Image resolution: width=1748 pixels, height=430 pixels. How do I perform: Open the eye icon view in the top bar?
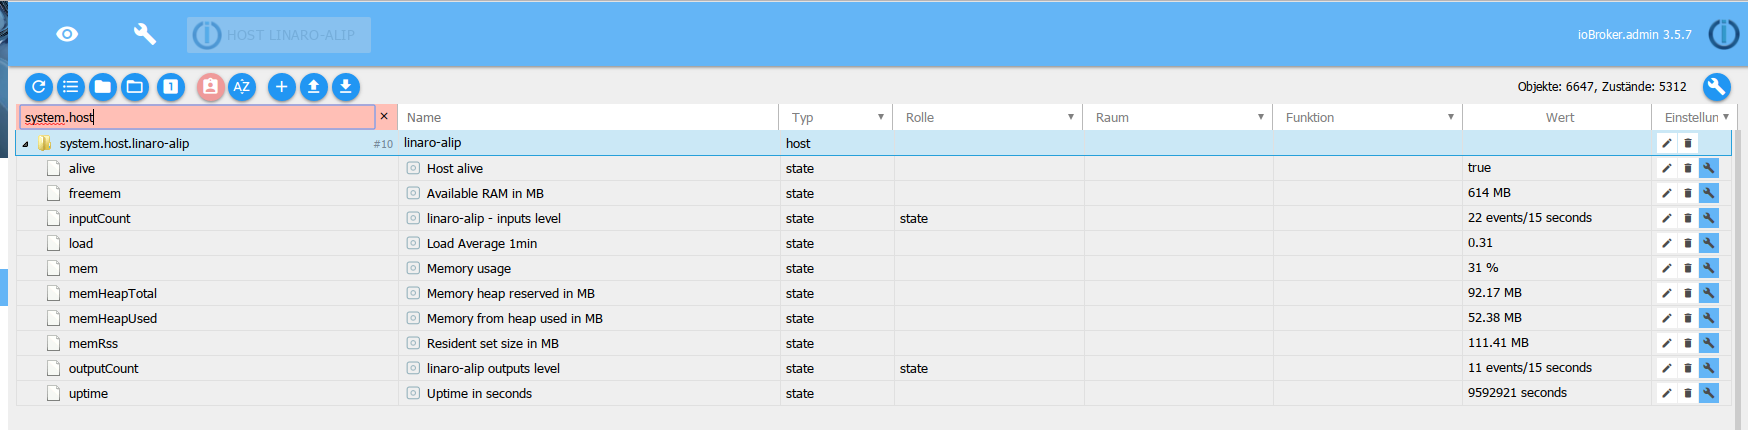pos(67,34)
